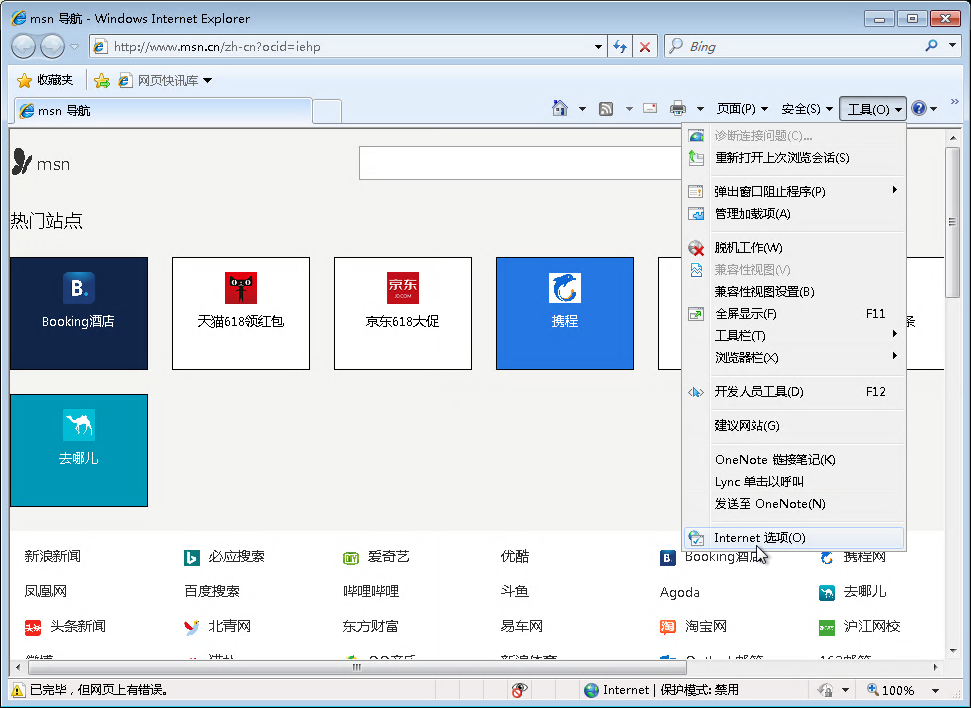Select 兼容性视图设置(B)
Screen dimensions: 971x708
793,292
